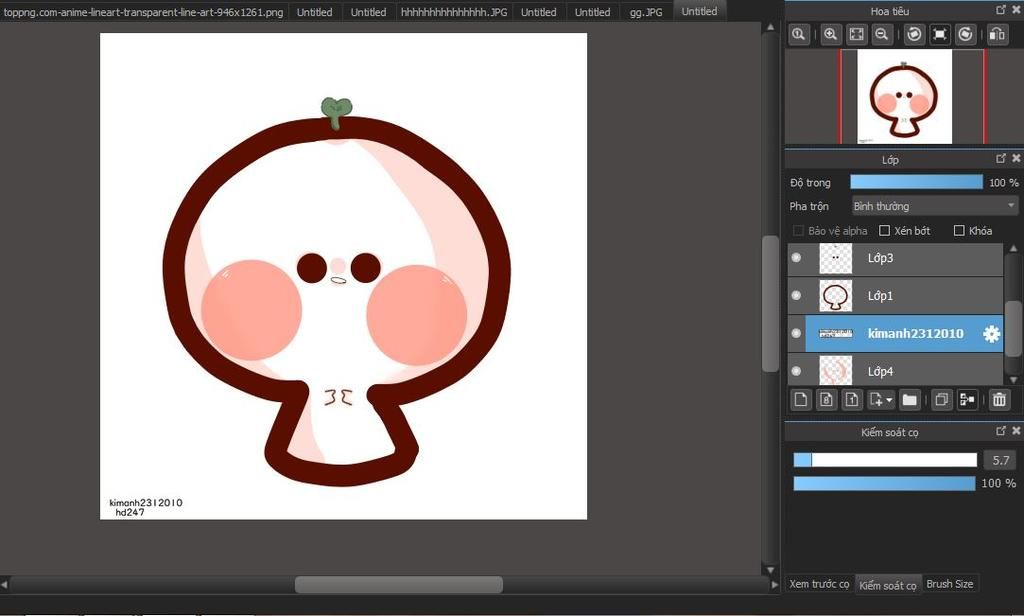1024x616 pixels.
Task: Flip the canvas view horizontally
Action: 997,35
